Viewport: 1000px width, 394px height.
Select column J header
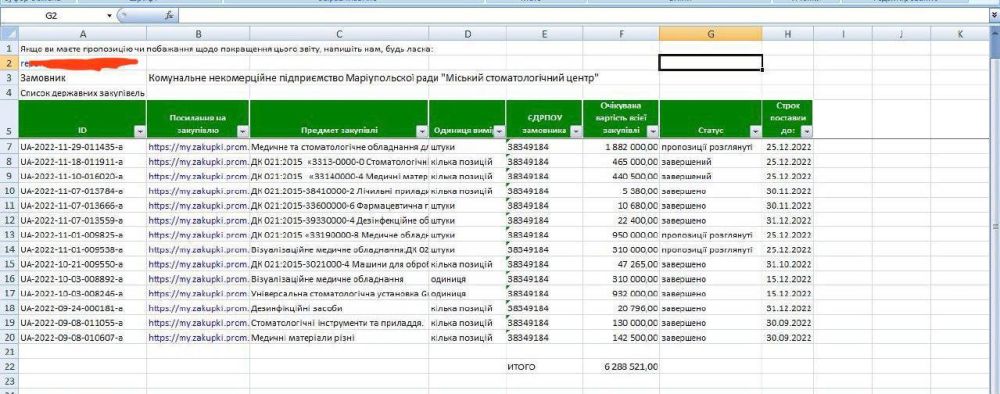pos(902,34)
